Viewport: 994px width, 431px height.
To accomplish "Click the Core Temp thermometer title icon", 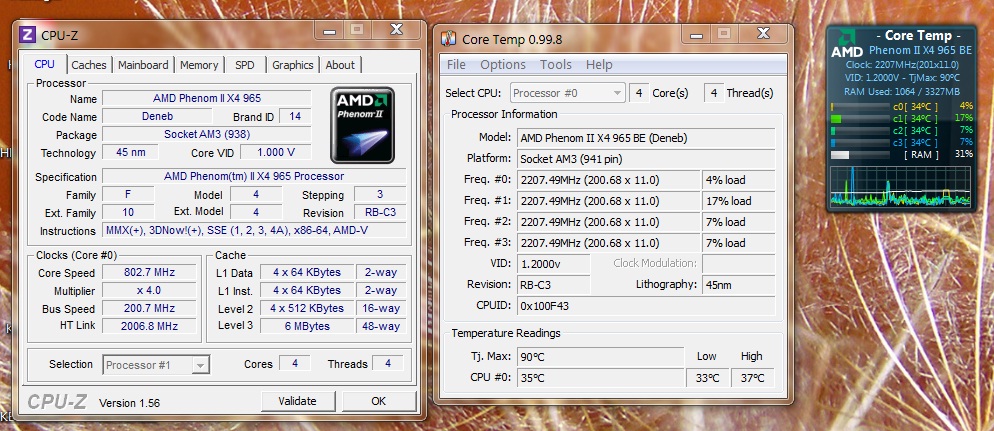I will [x=449, y=39].
